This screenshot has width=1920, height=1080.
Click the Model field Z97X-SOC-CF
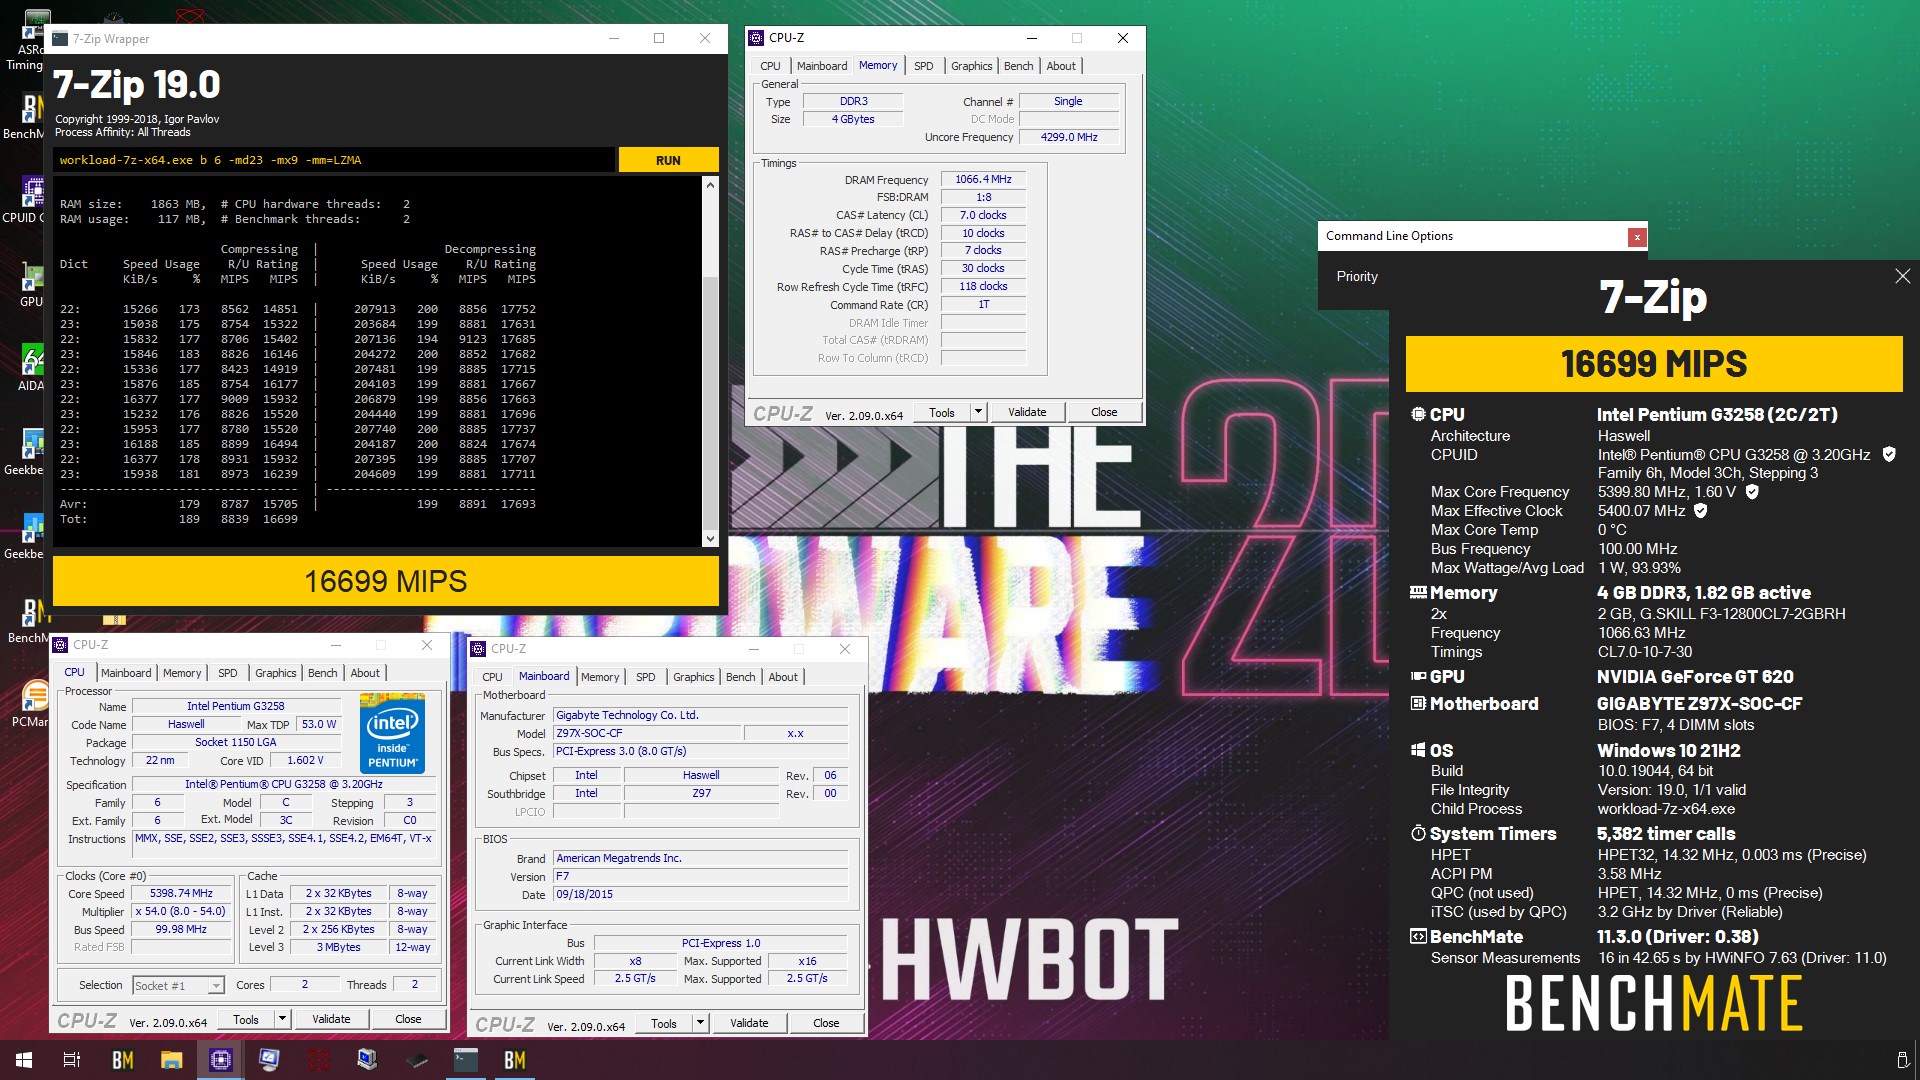coord(647,734)
